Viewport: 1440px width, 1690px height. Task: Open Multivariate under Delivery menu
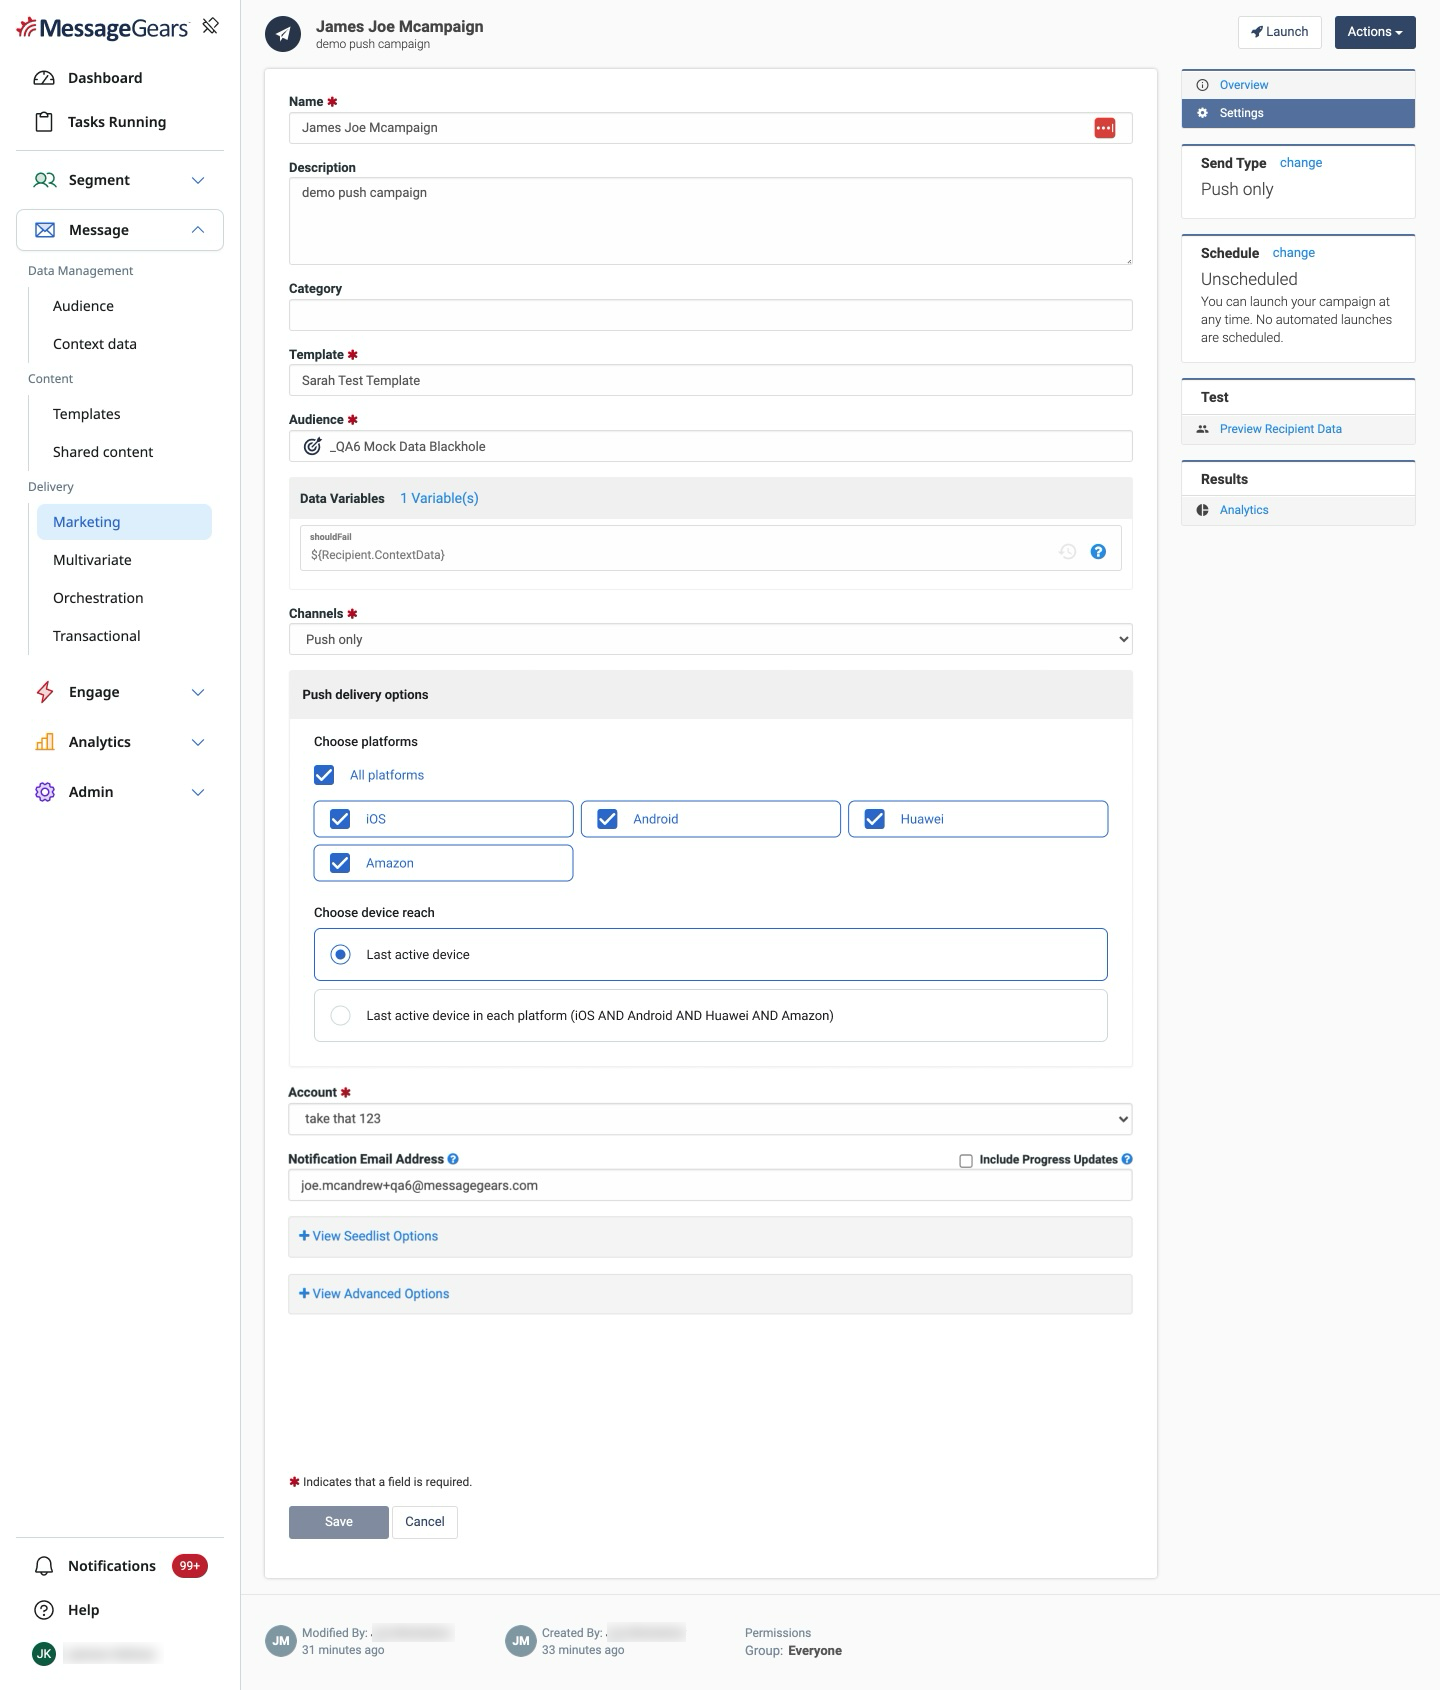click(92, 560)
